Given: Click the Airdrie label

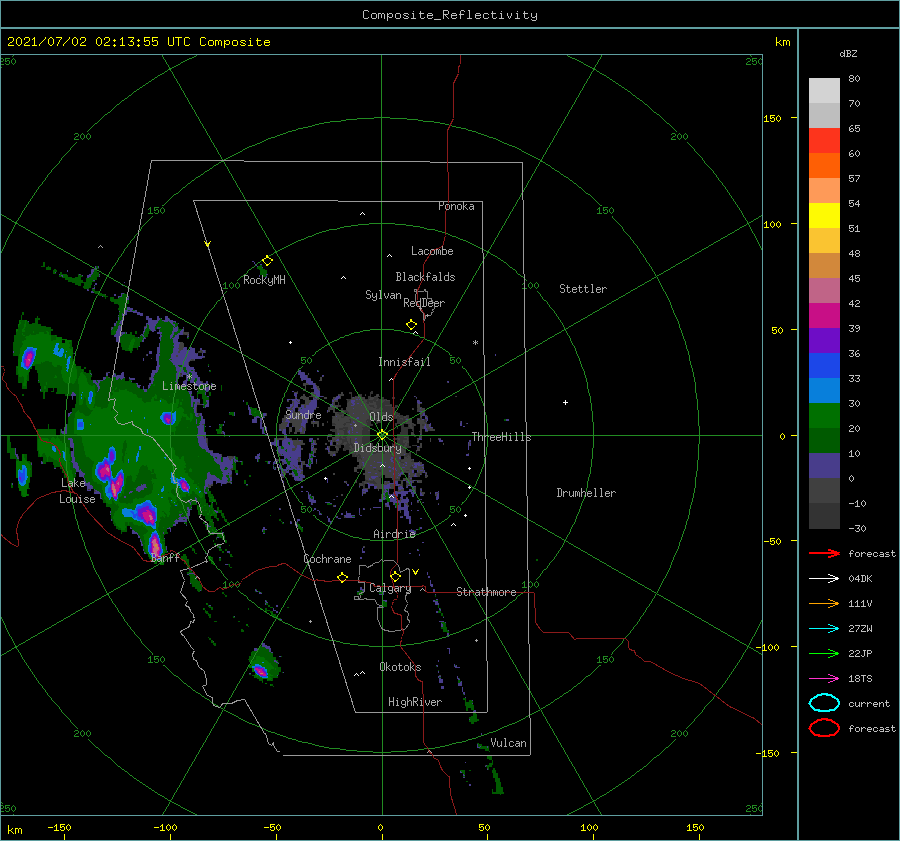Looking at the screenshot, I should 394,534.
